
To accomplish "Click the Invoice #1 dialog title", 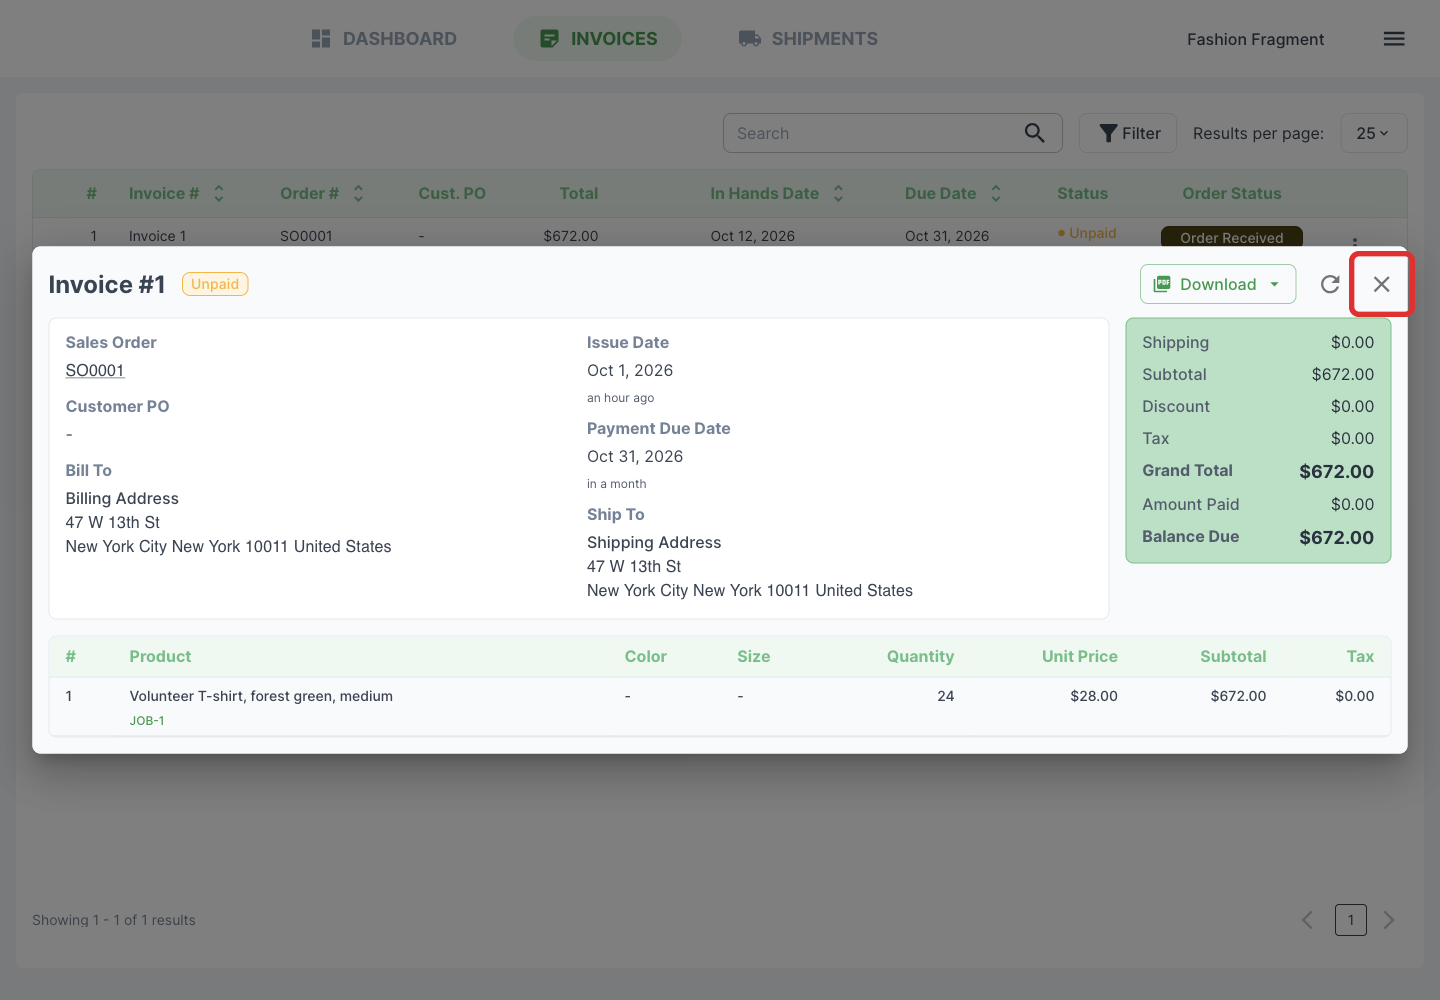I will 107,284.
